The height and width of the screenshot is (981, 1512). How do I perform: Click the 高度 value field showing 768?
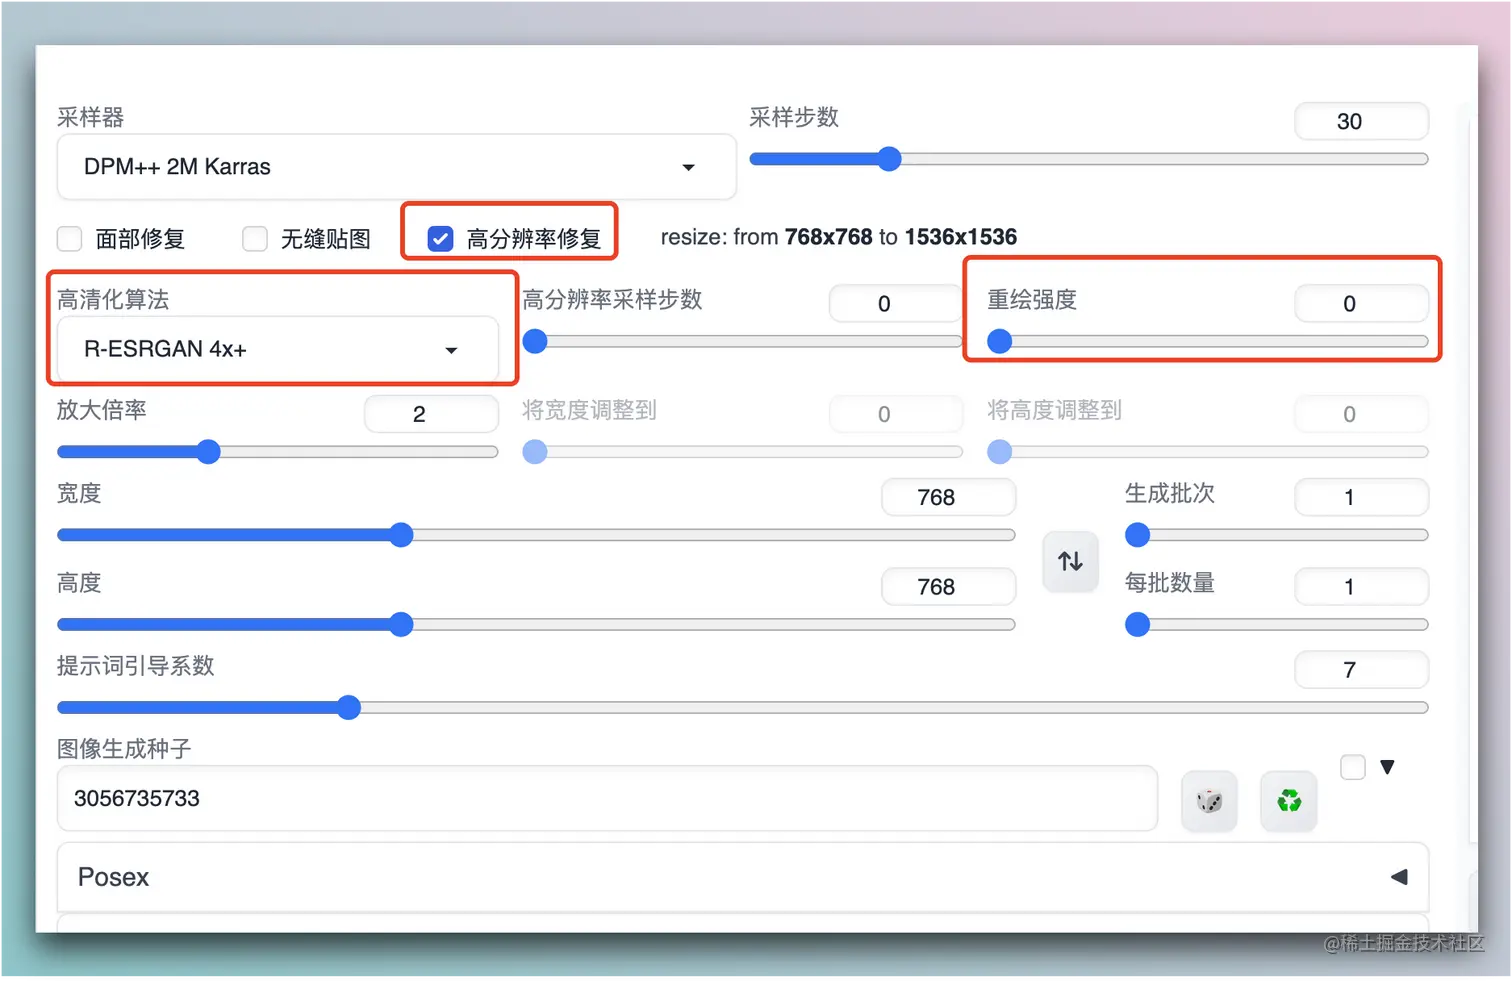[948, 587]
